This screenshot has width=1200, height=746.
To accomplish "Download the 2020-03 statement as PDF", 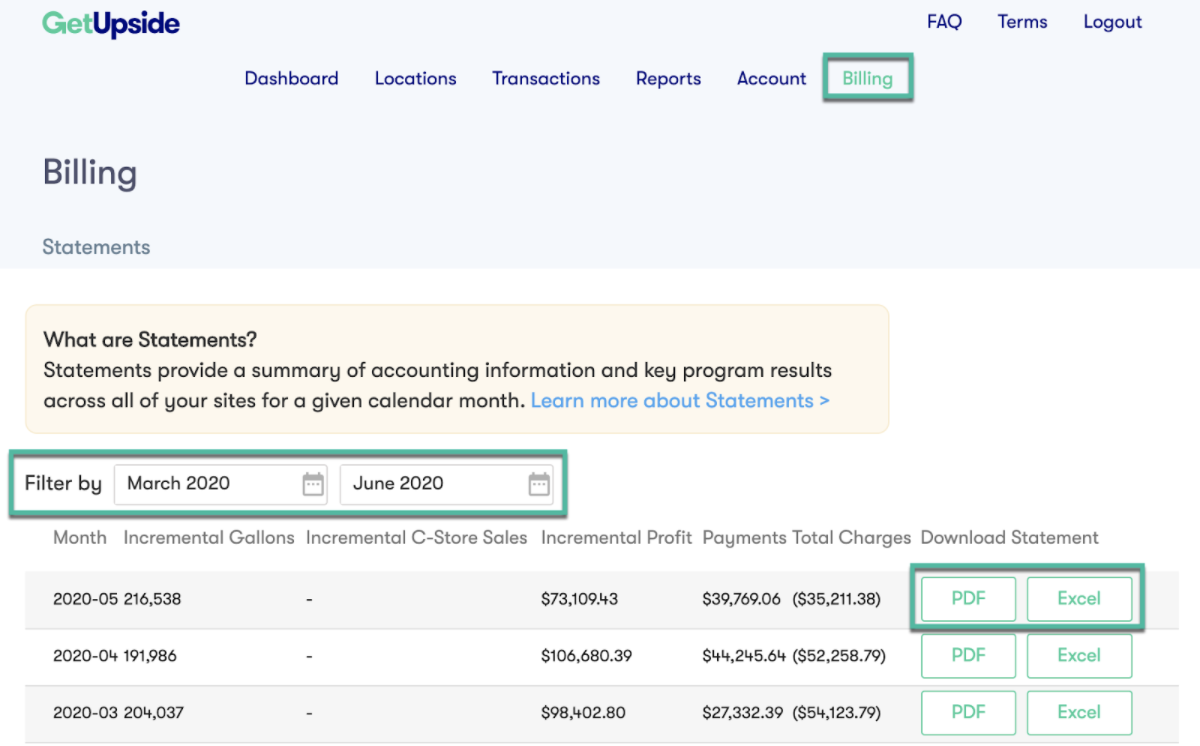I will (x=967, y=712).
